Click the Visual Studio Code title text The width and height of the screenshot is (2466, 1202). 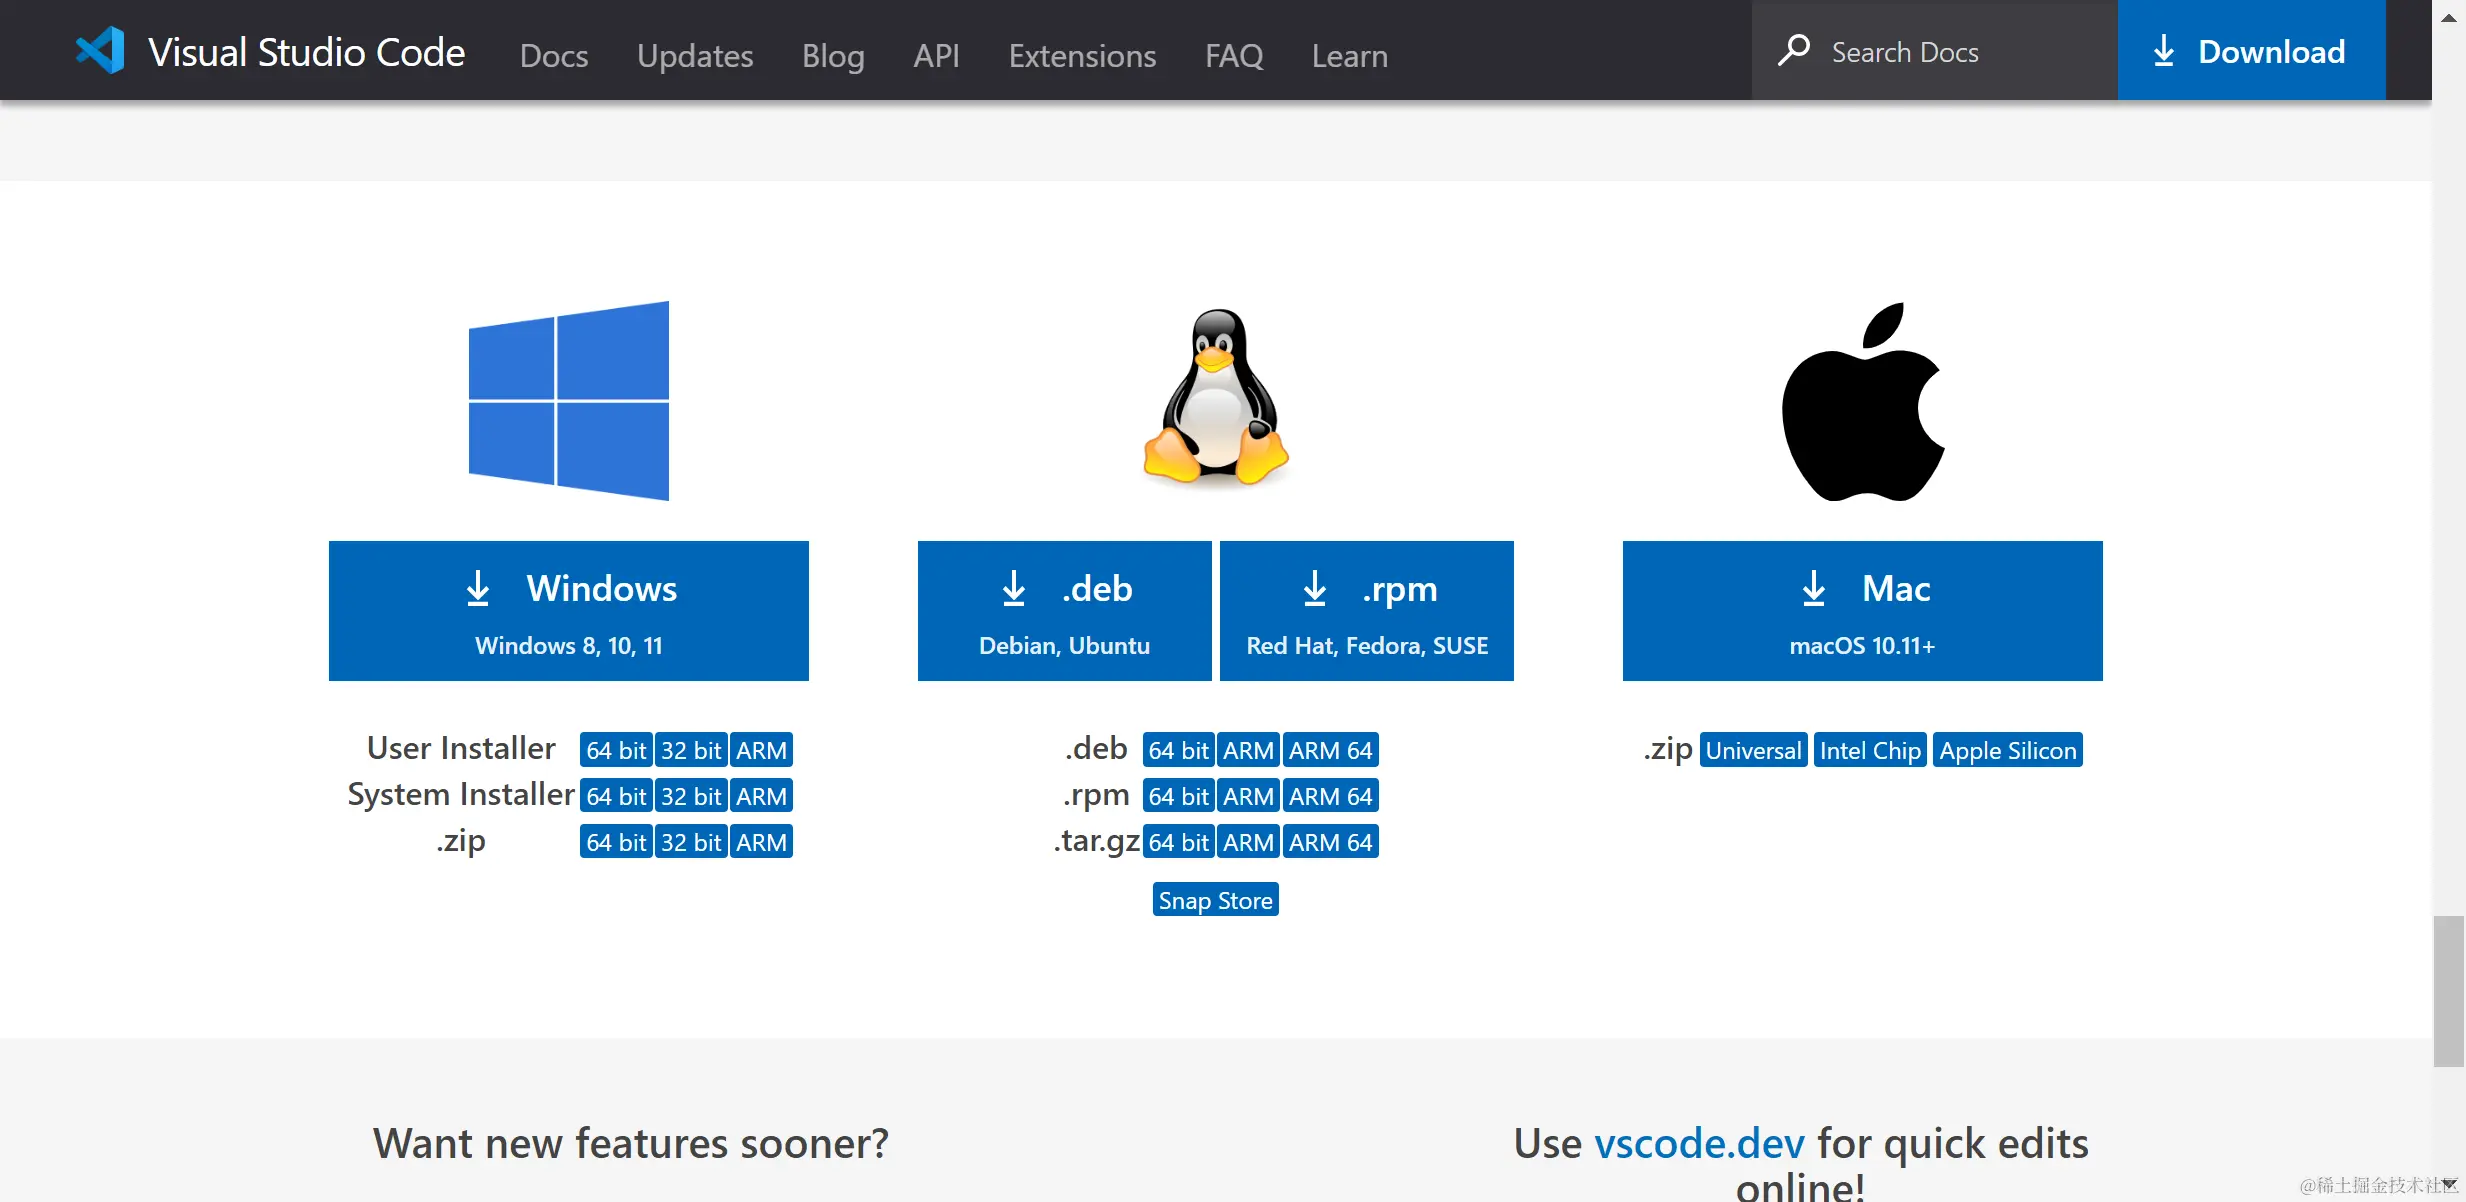pyautogui.click(x=307, y=52)
